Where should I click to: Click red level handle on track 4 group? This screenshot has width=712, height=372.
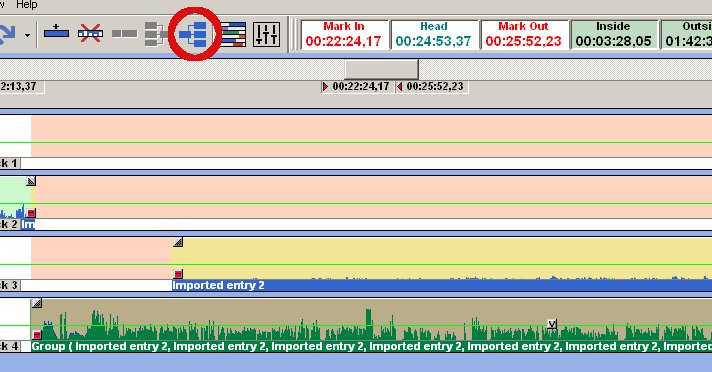(37, 335)
